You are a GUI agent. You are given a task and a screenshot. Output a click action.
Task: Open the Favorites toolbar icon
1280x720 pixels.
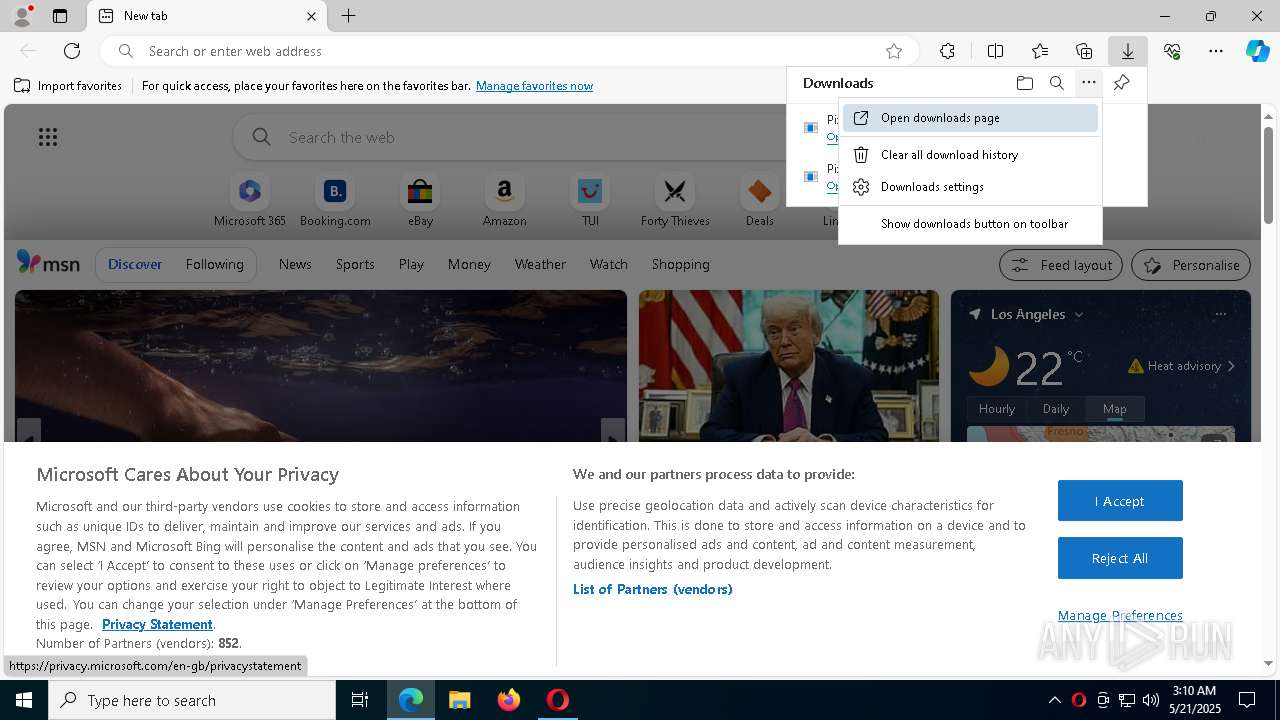pyautogui.click(x=1040, y=51)
